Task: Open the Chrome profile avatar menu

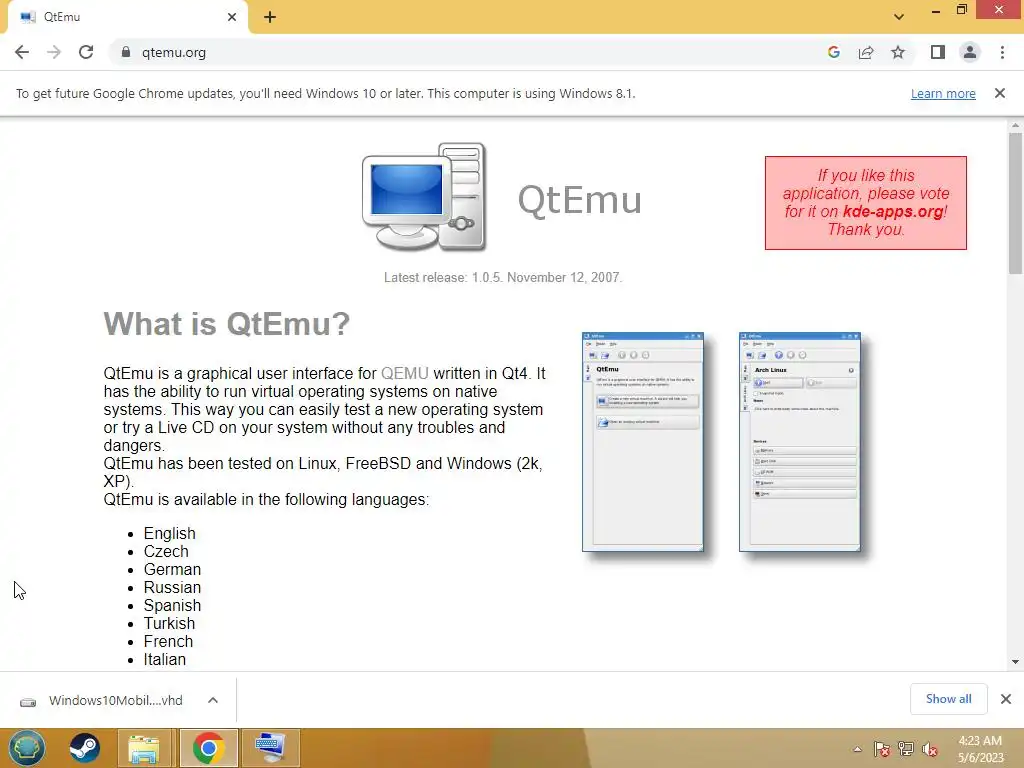Action: click(x=970, y=52)
